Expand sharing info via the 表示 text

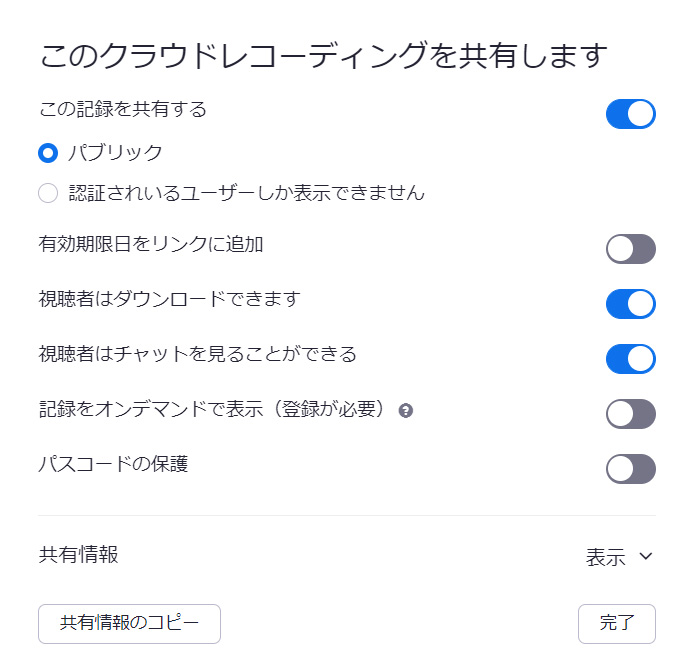(x=605, y=557)
